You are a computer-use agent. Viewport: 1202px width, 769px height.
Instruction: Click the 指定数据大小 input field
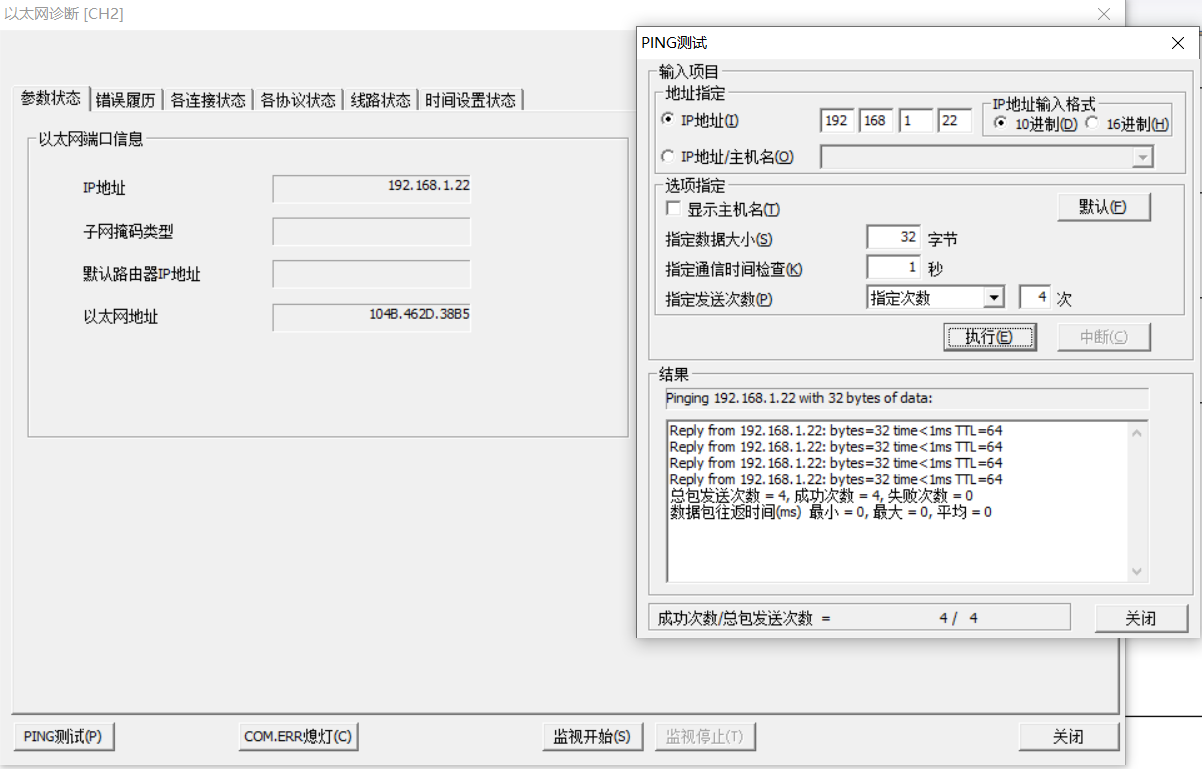[893, 238]
